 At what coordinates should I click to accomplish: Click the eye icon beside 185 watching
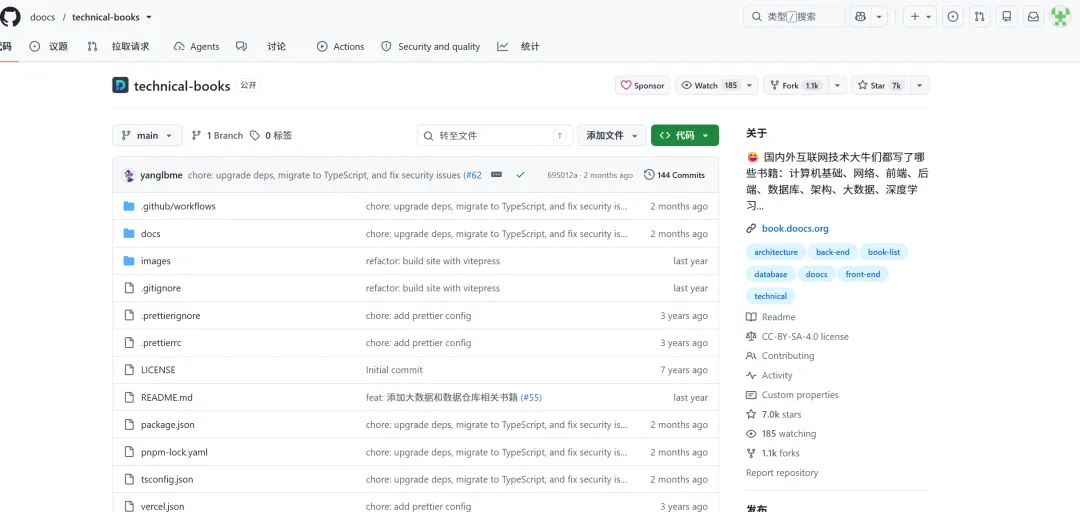pyautogui.click(x=751, y=433)
